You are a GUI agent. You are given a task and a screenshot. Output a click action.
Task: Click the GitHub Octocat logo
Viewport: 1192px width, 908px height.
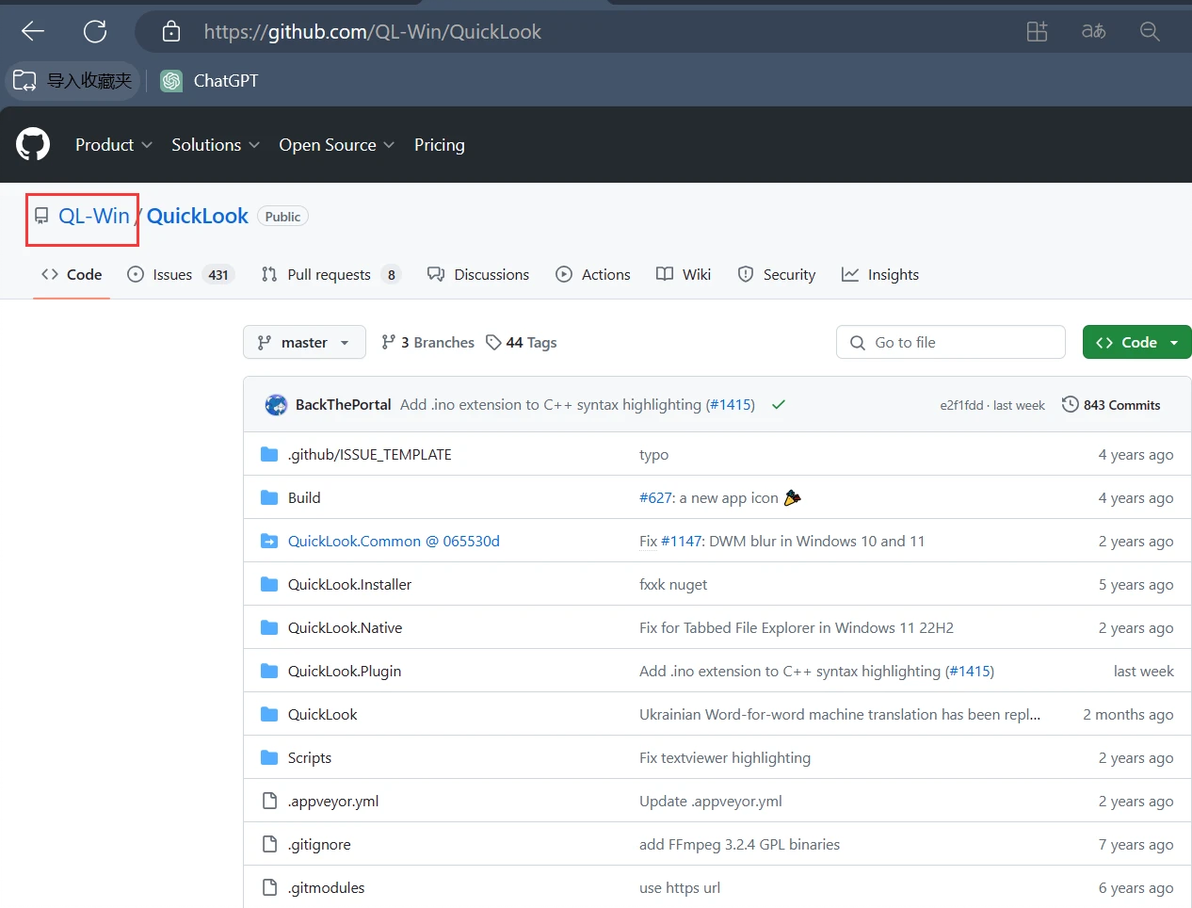[x=33, y=145]
